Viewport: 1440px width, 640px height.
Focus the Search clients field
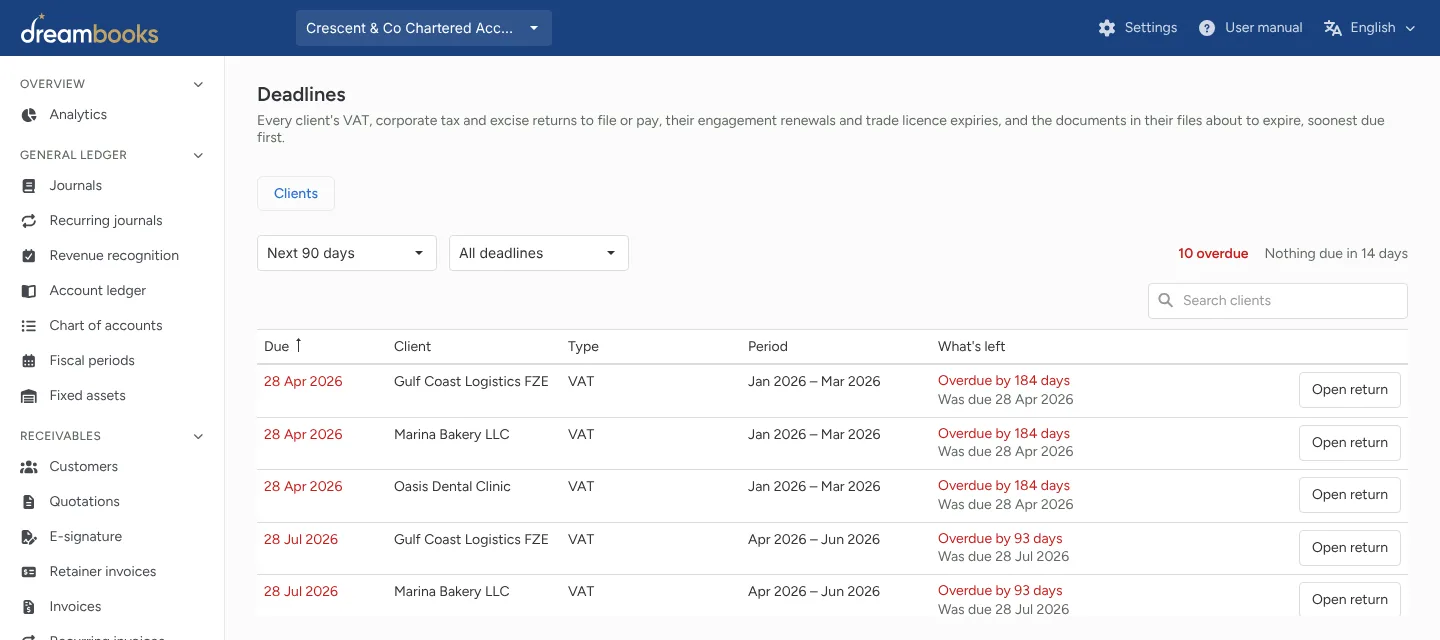point(1278,301)
